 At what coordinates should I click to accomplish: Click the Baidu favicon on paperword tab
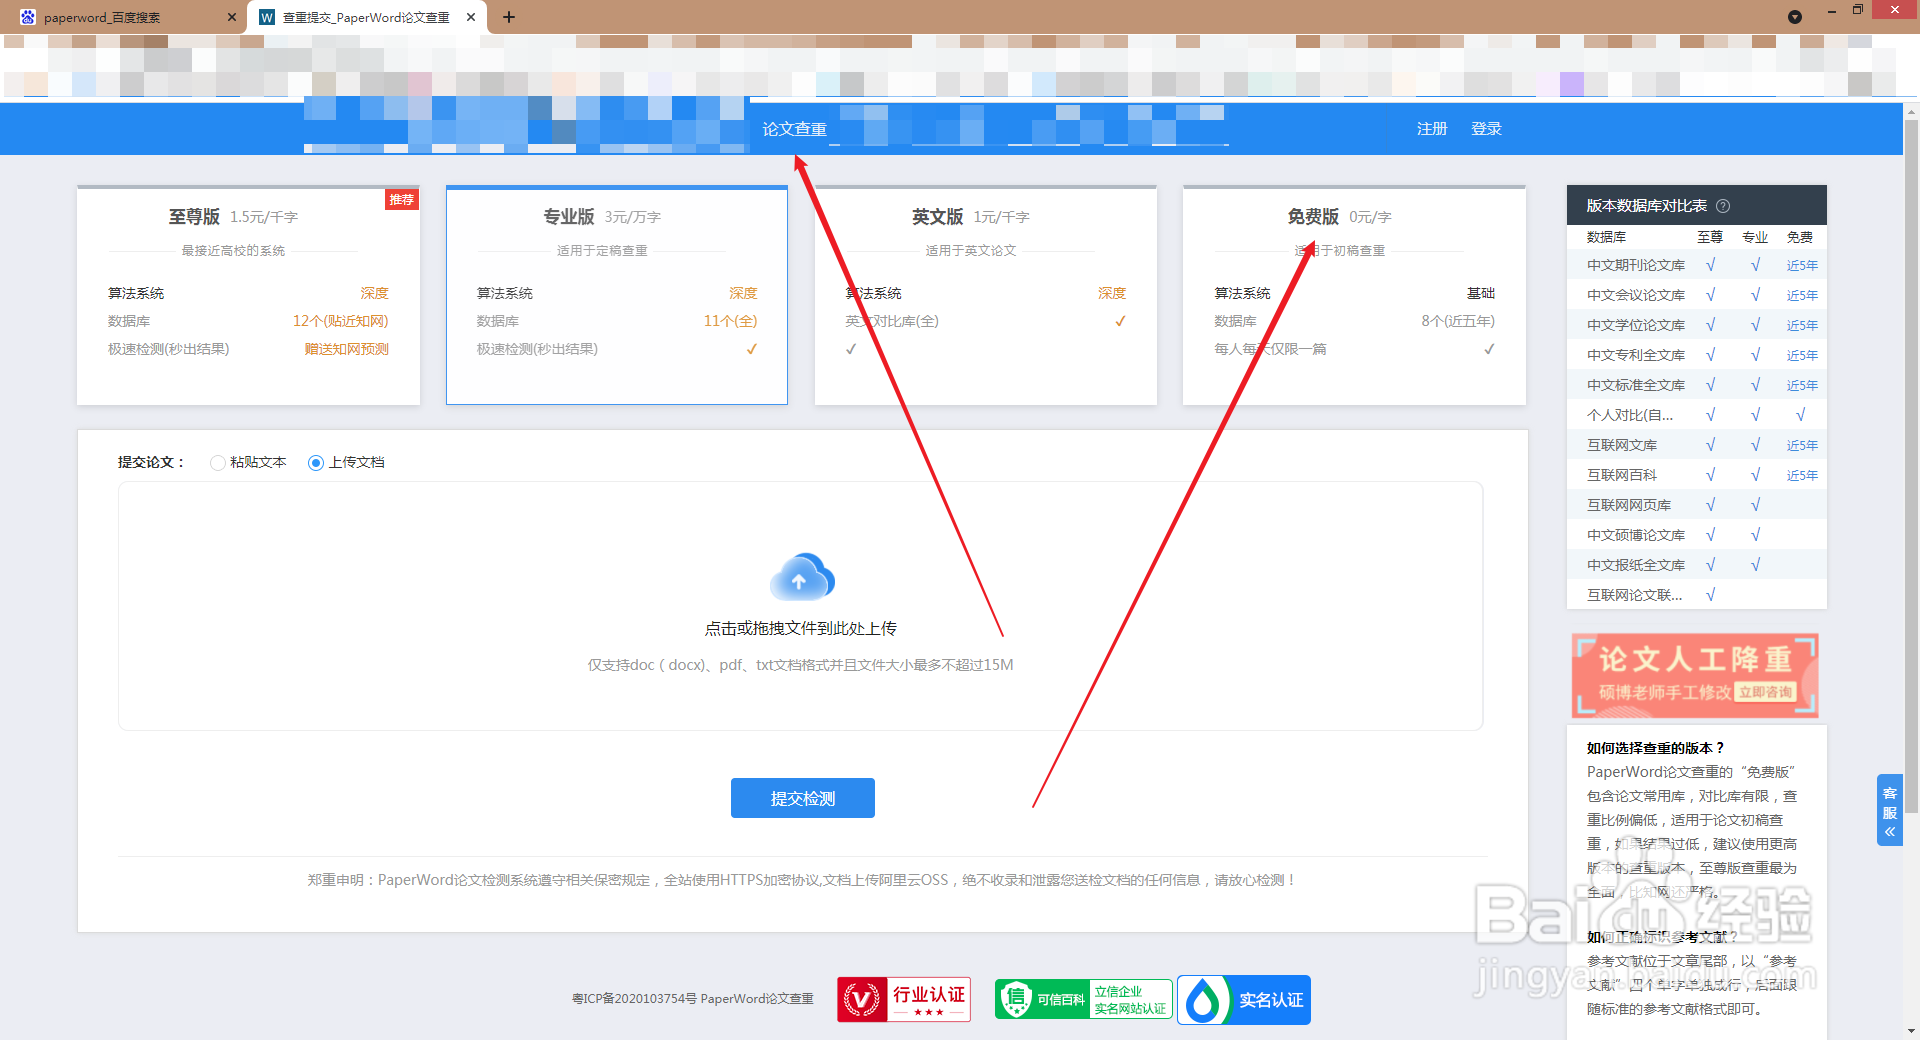[x=27, y=17]
